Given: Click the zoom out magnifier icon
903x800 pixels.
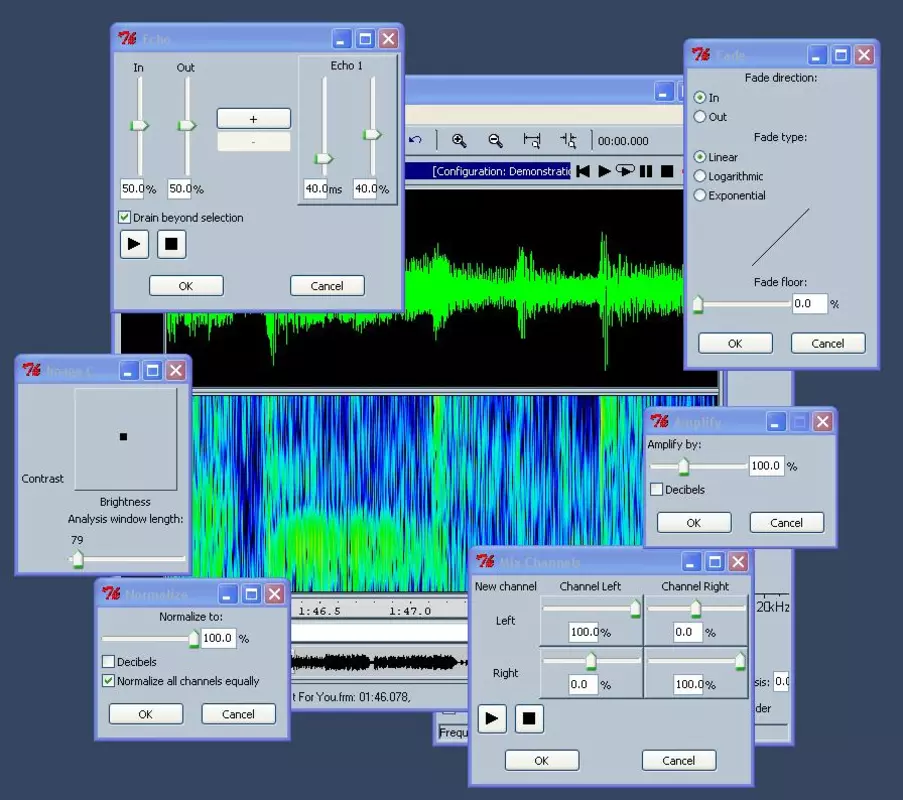Looking at the screenshot, I should [x=495, y=140].
